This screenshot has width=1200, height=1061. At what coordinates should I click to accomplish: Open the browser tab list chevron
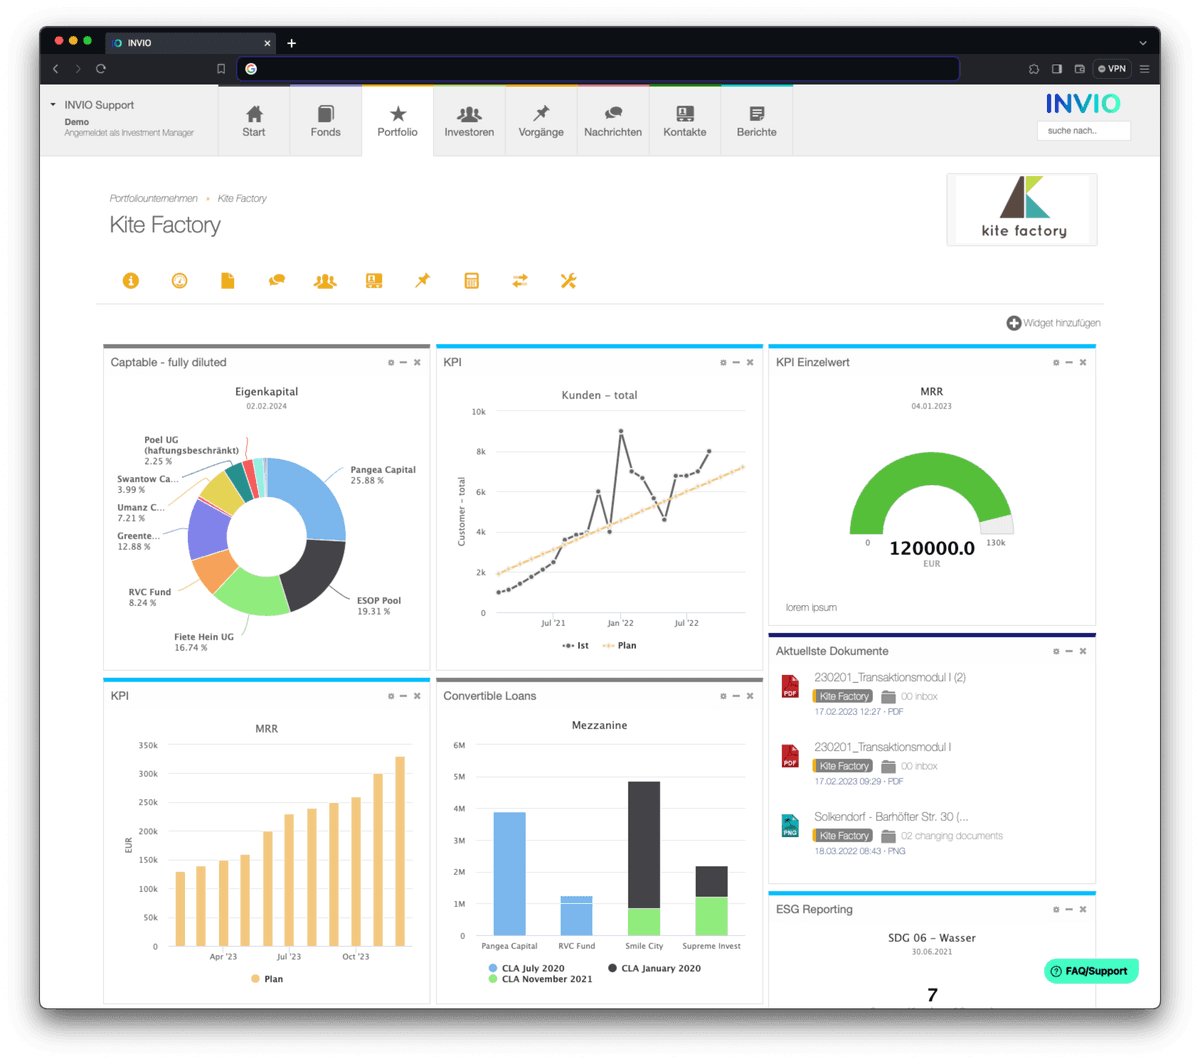click(1142, 42)
